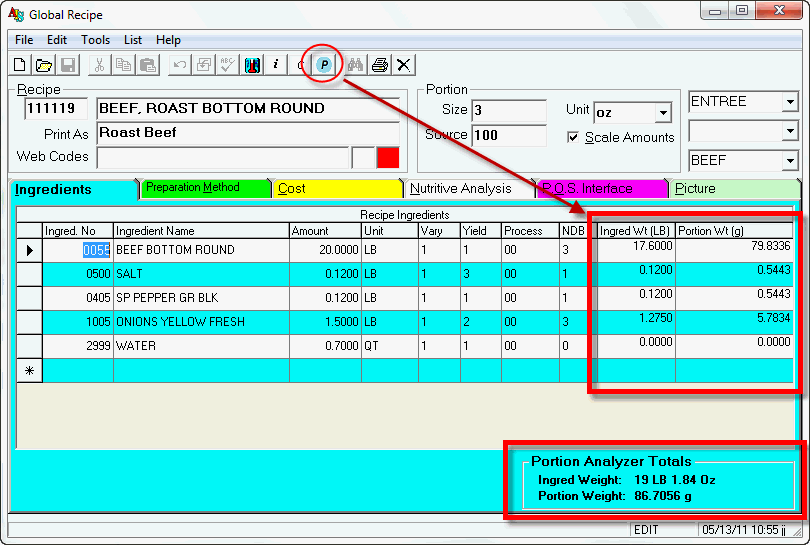The height and width of the screenshot is (545, 810).
Task: Expand the empty middle category dropdown
Action: pos(789,131)
